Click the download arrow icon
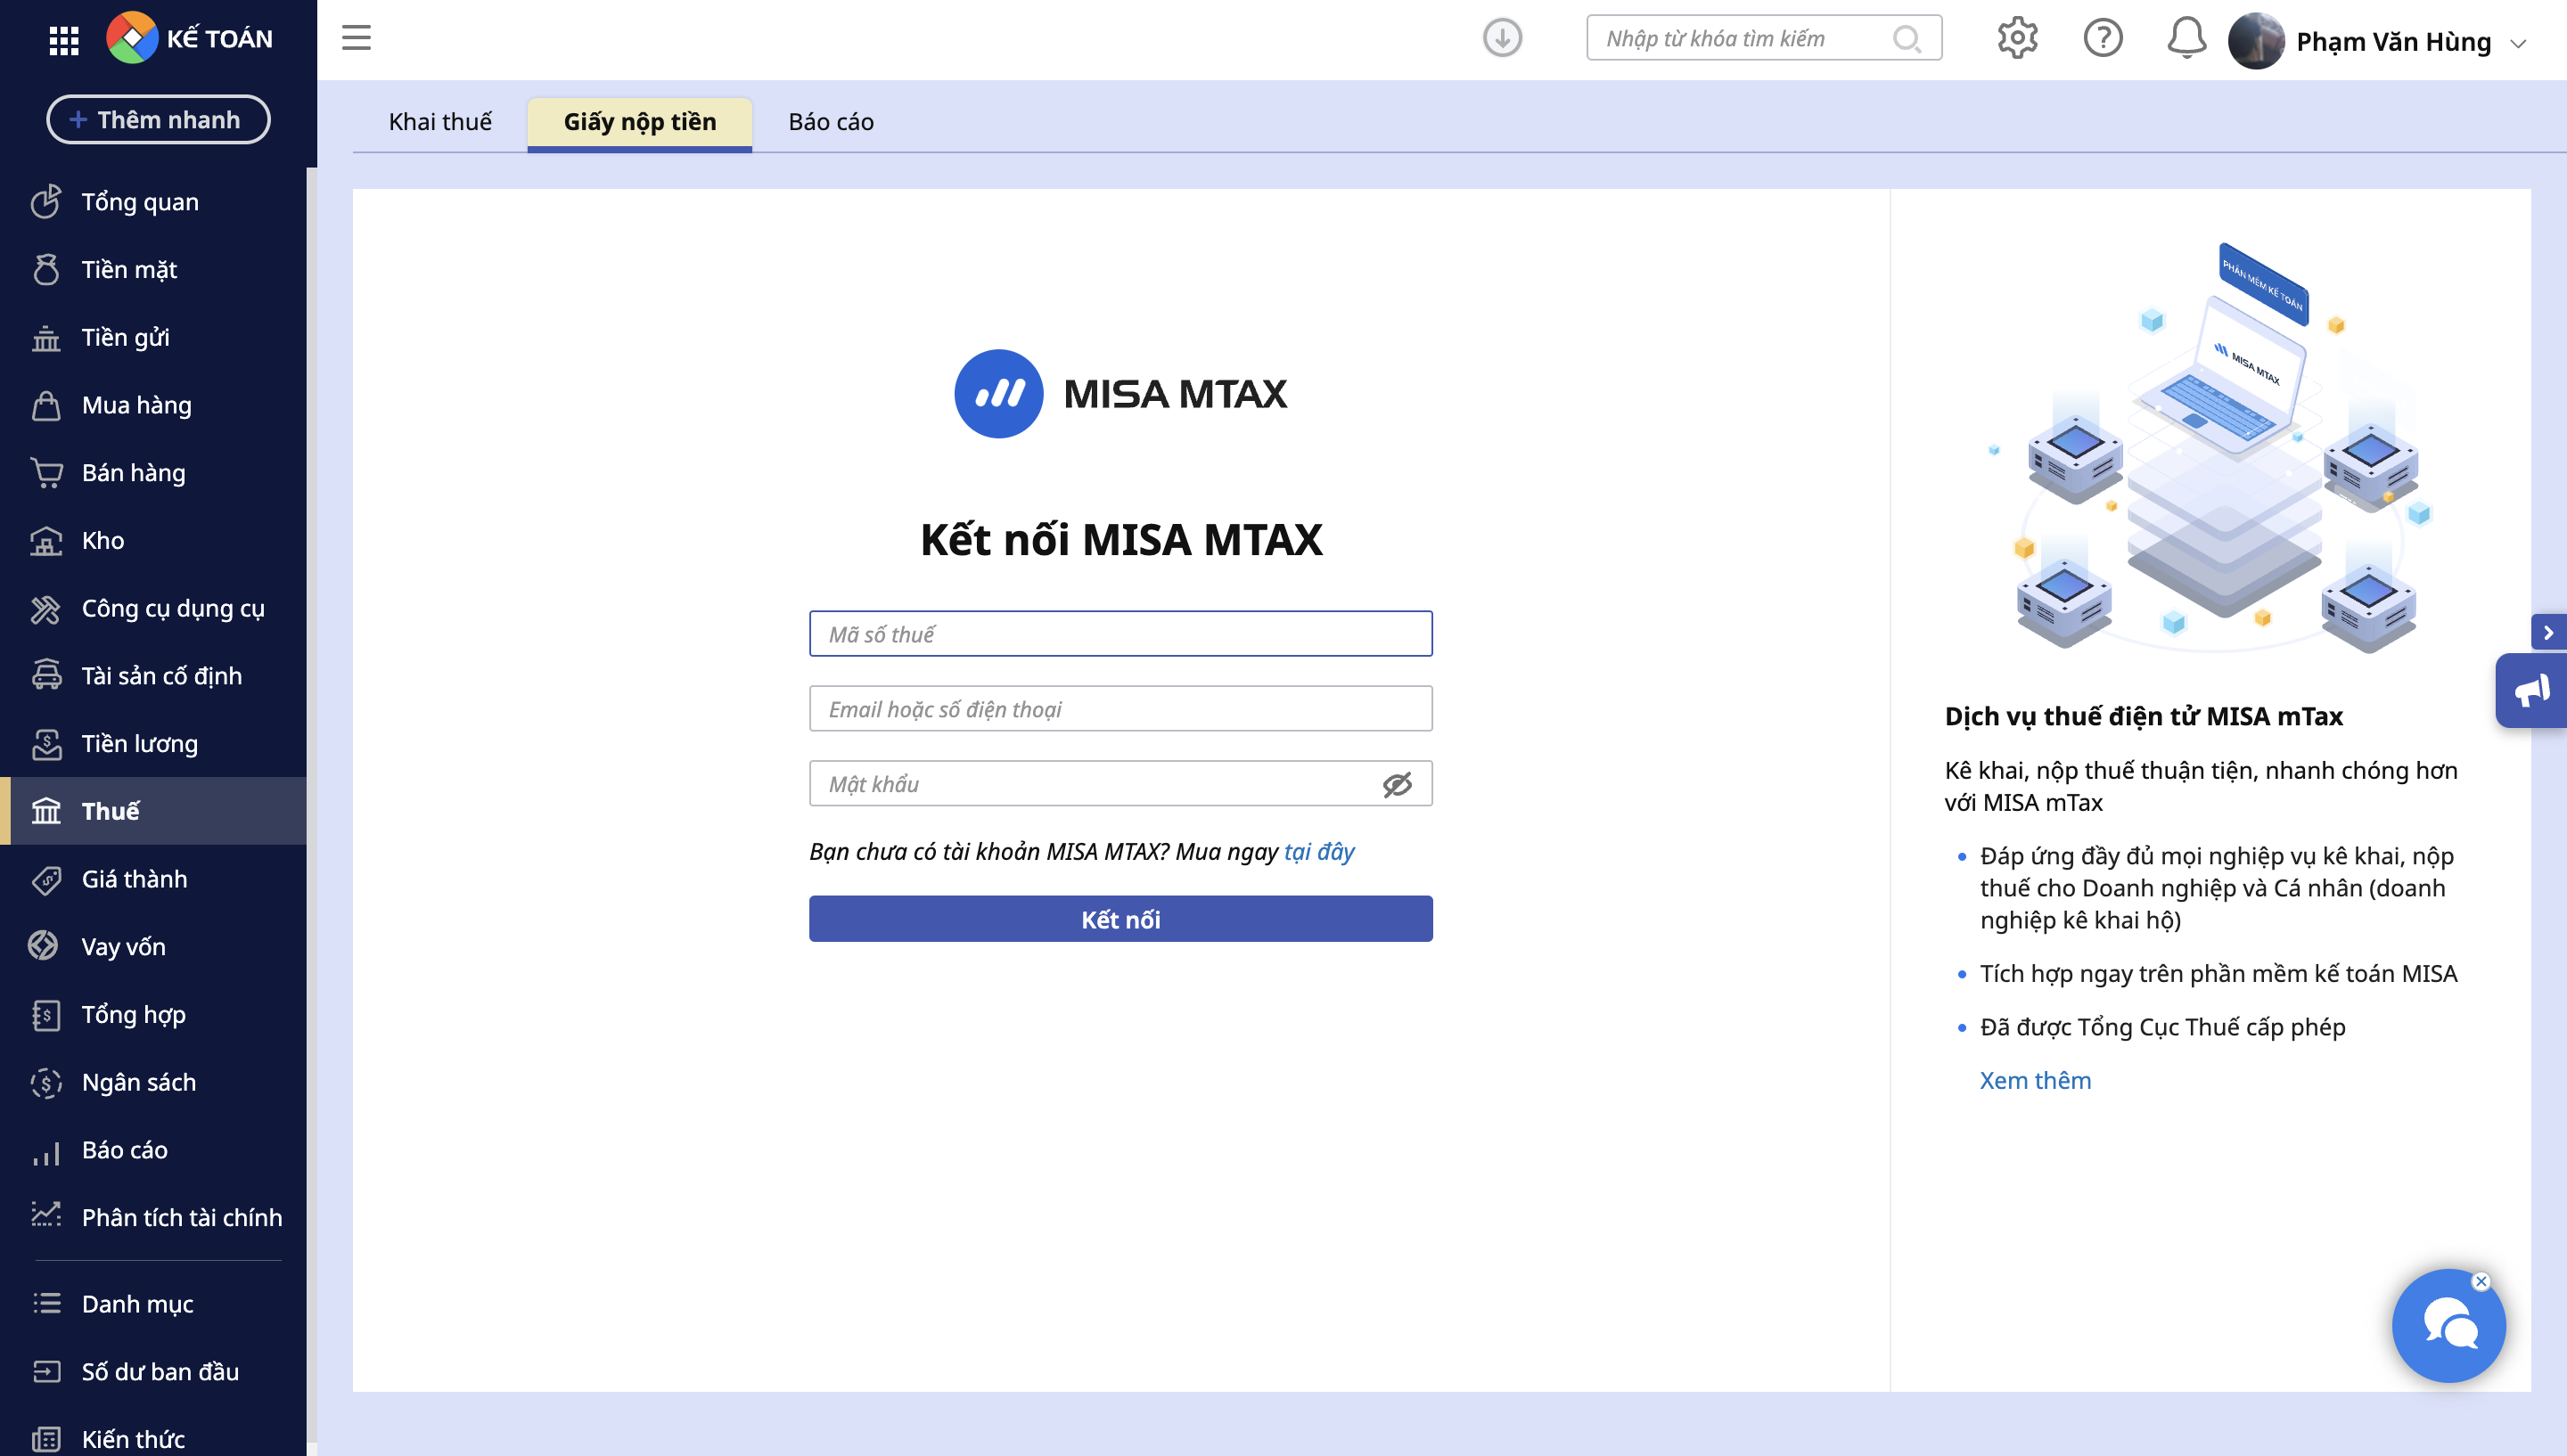Viewport: 2567px width, 1456px height. pyautogui.click(x=1501, y=38)
